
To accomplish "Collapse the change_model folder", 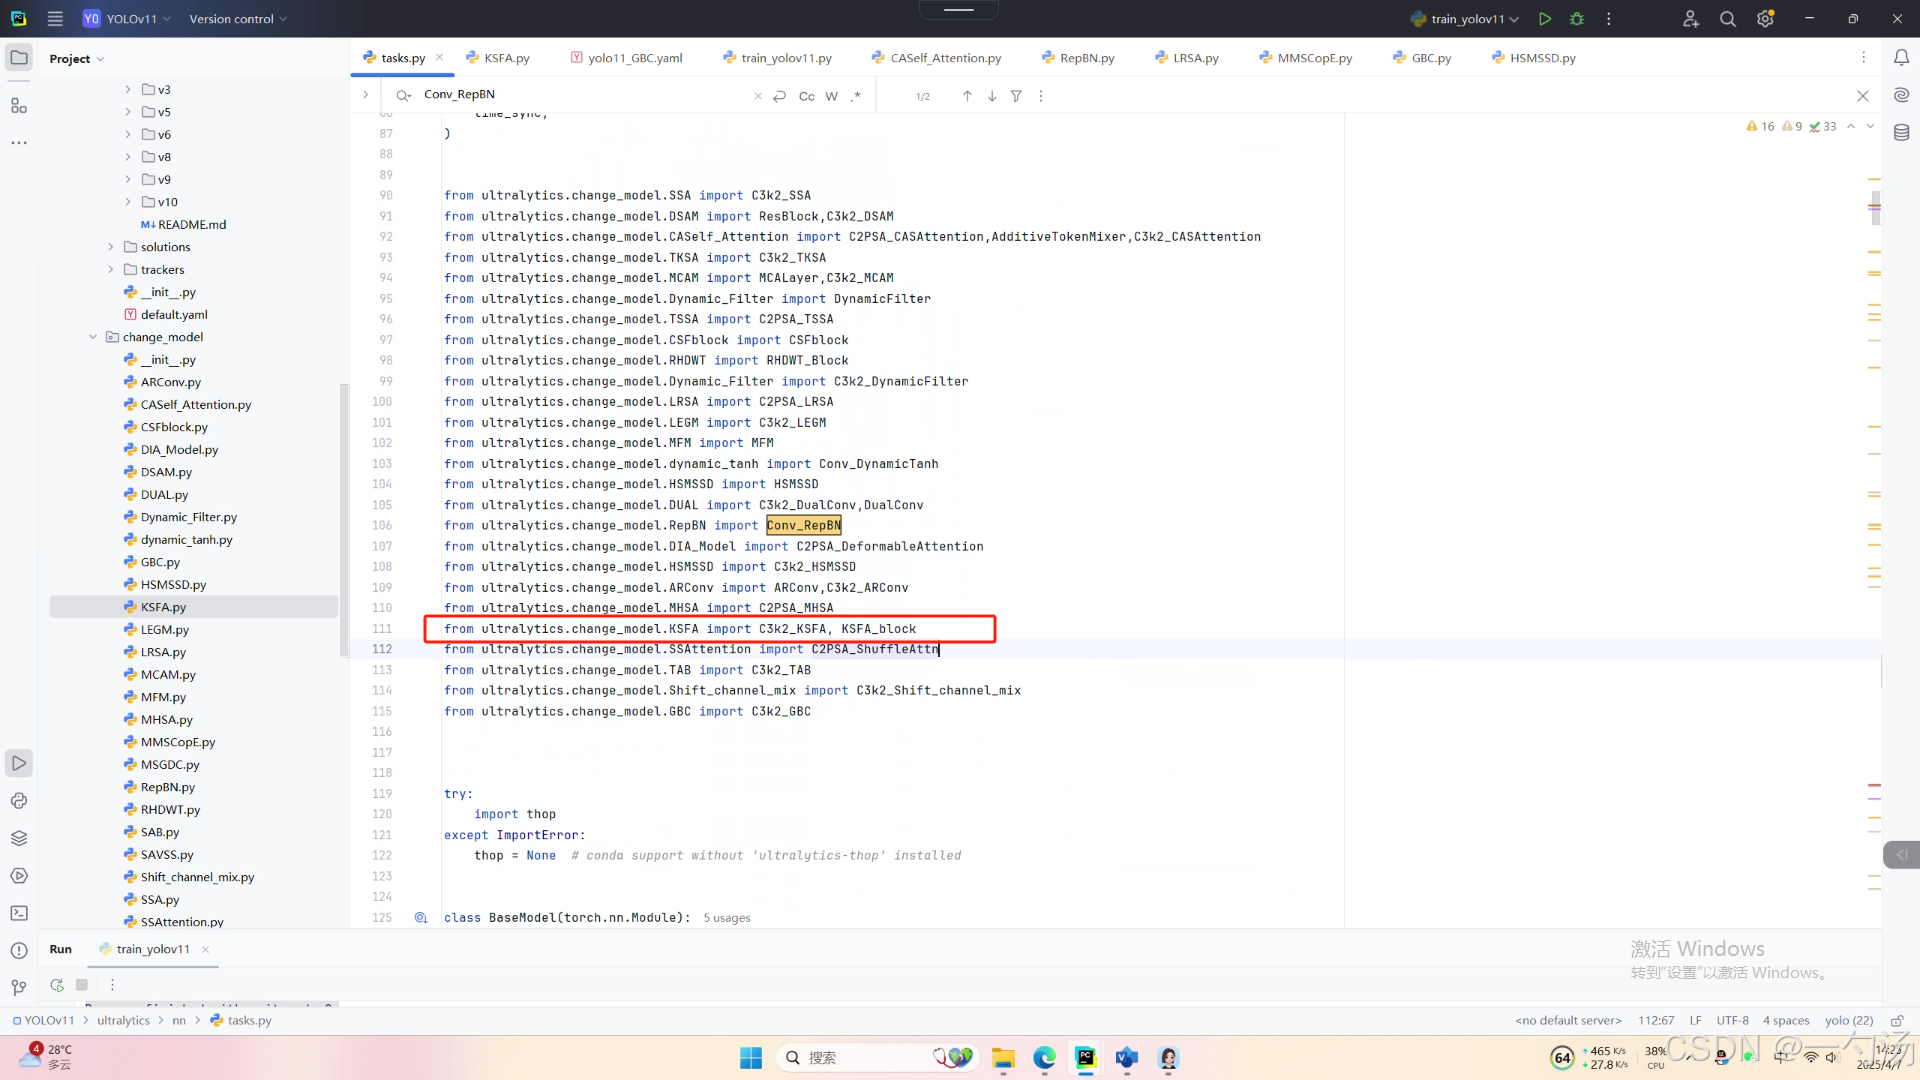I will point(93,337).
